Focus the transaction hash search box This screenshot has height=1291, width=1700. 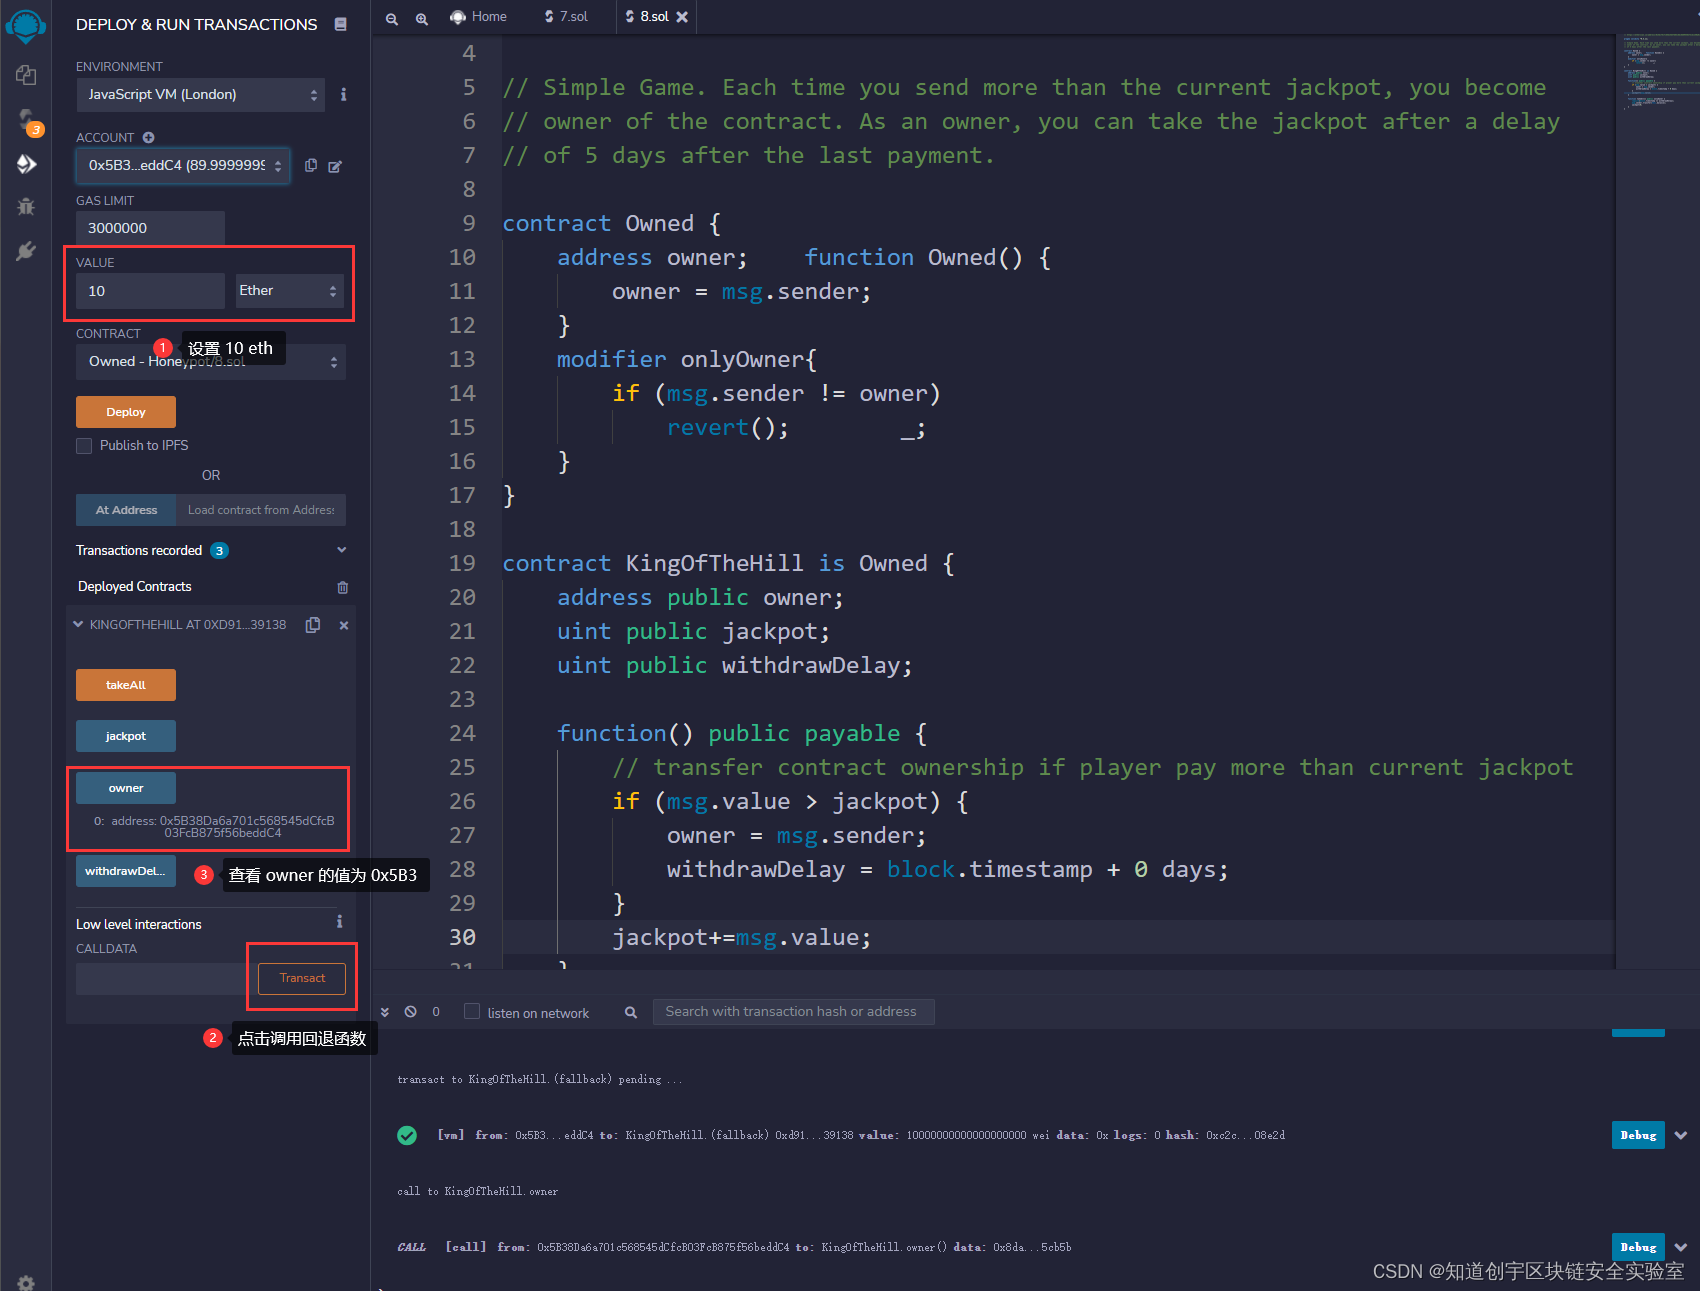(793, 1012)
